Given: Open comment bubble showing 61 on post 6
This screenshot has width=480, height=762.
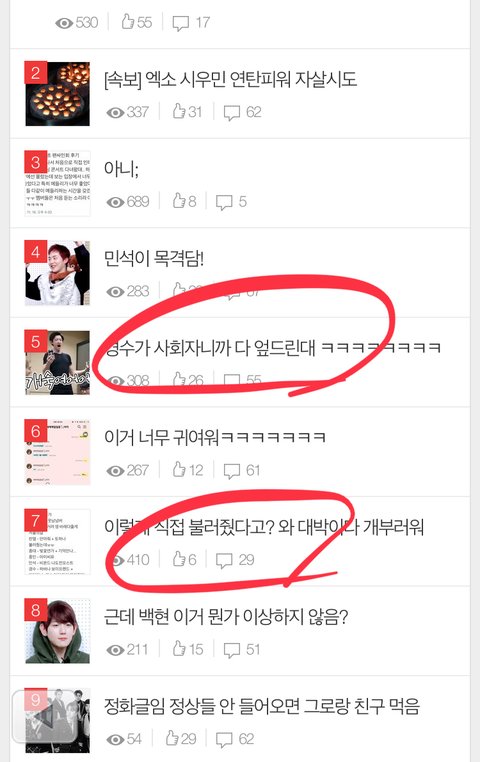Looking at the screenshot, I should click(232, 470).
